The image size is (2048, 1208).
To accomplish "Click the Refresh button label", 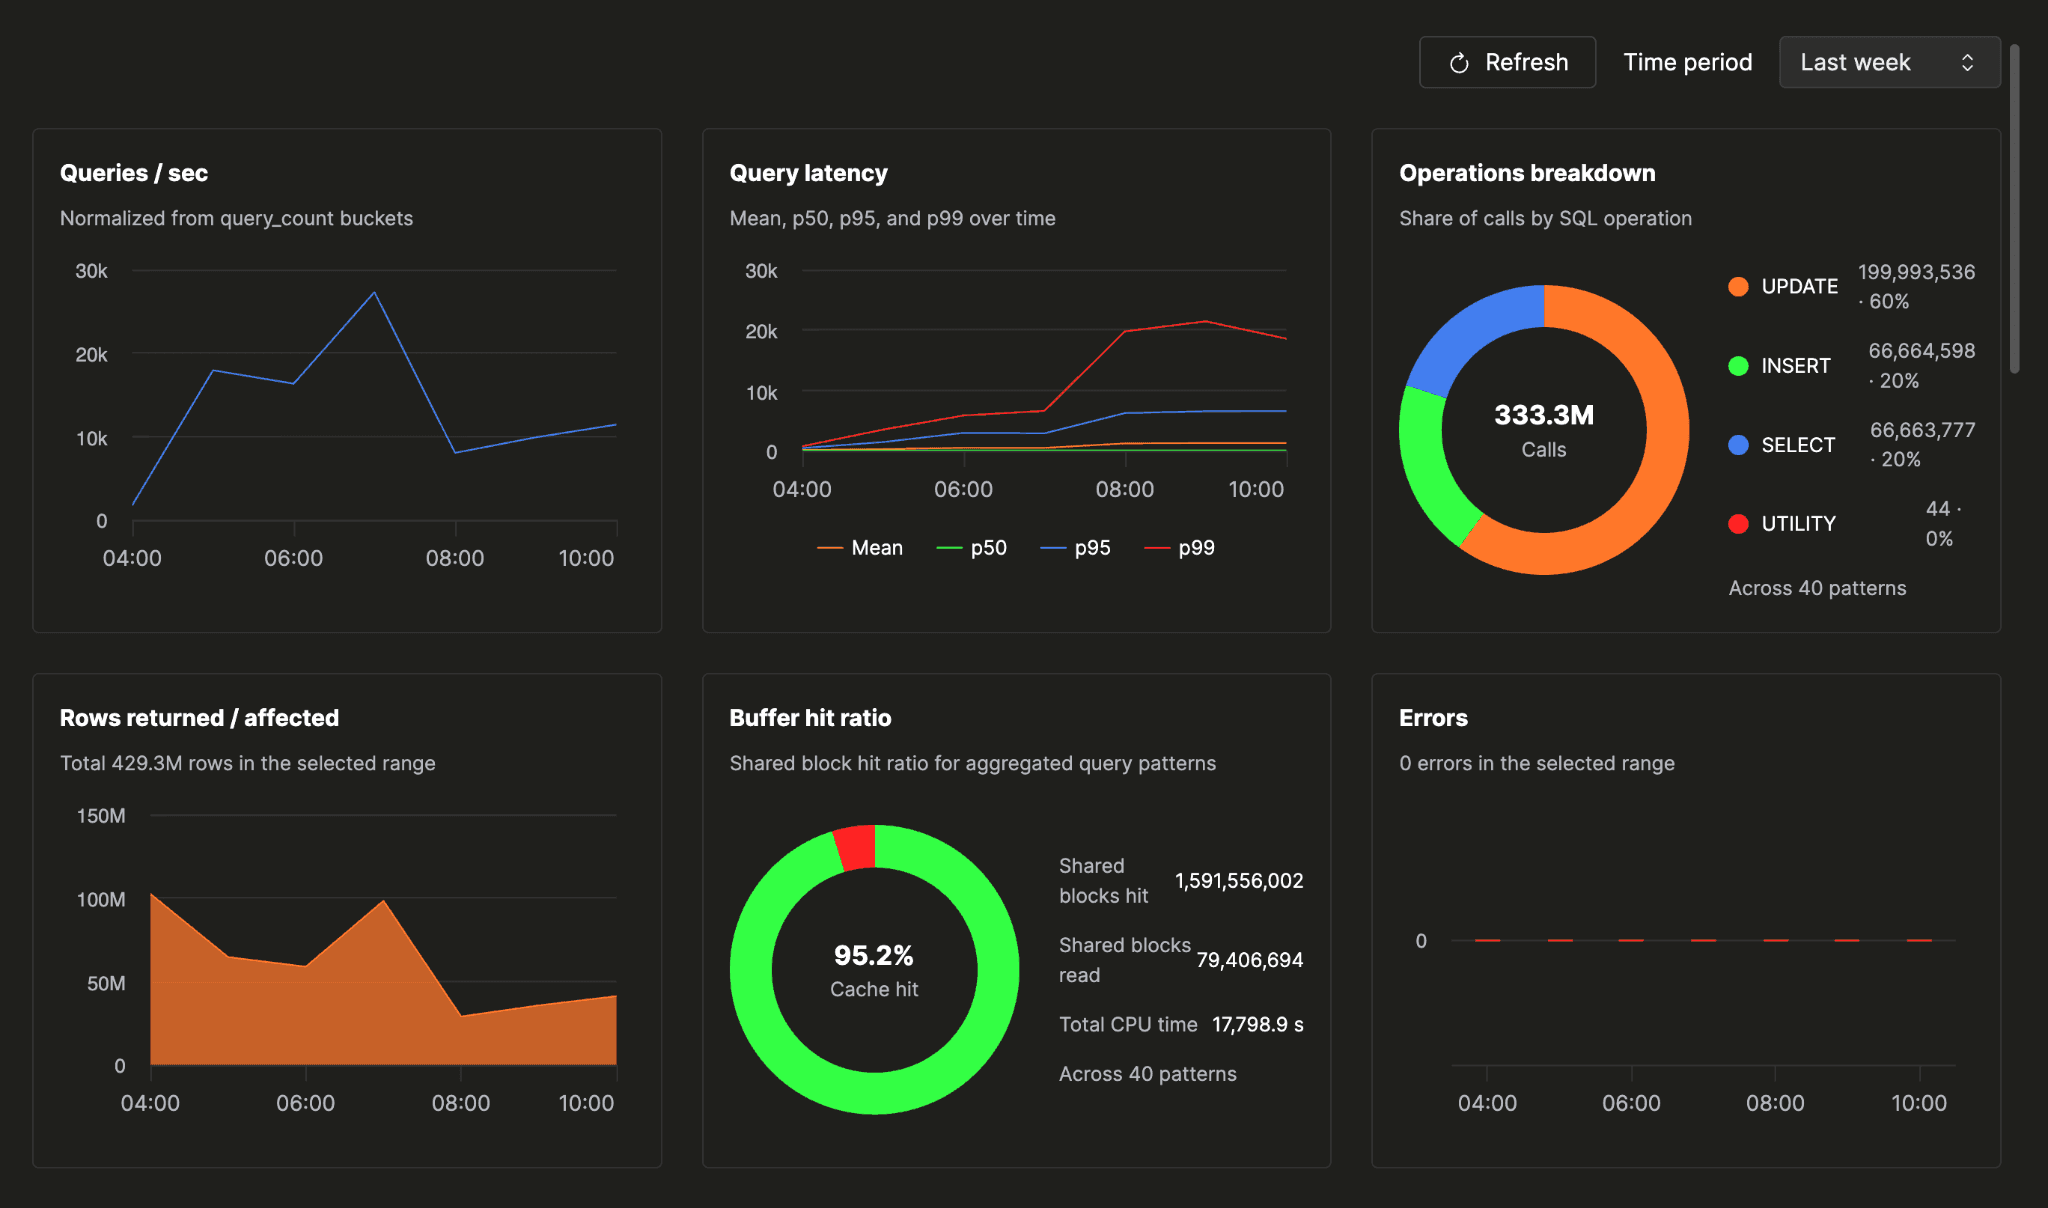I will [1526, 62].
